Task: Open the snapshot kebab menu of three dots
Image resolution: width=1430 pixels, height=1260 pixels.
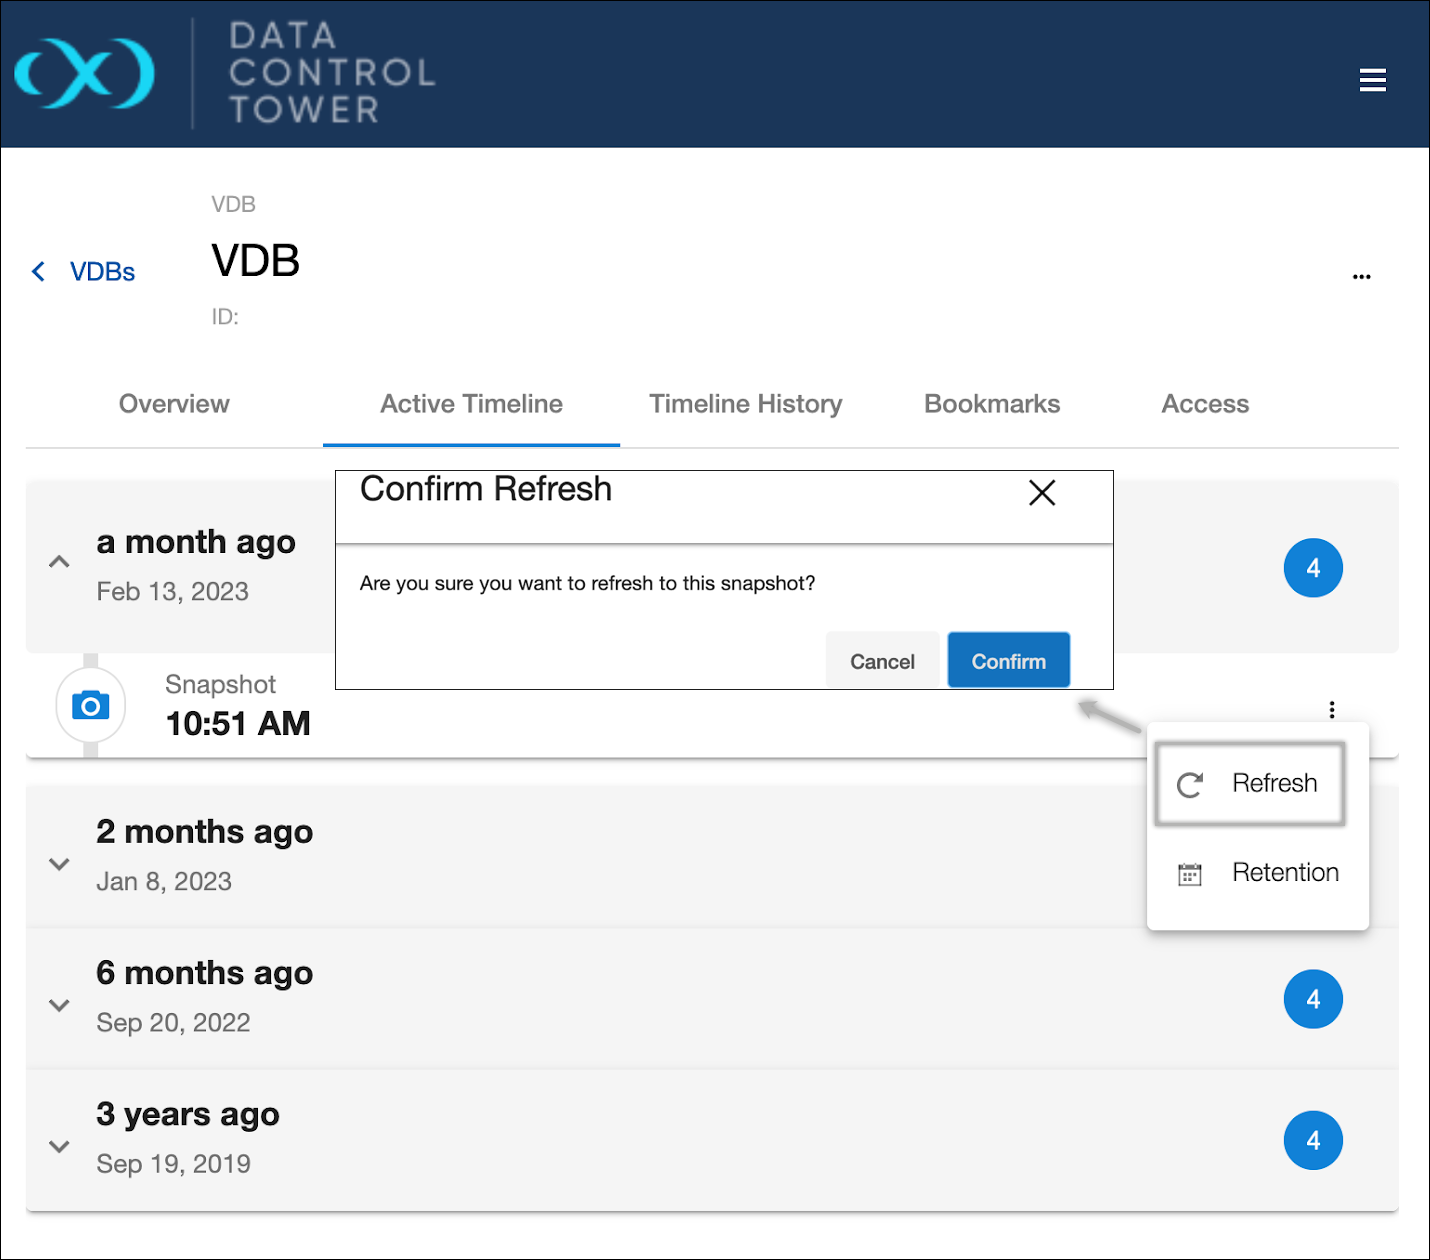Action: (x=1334, y=708)
